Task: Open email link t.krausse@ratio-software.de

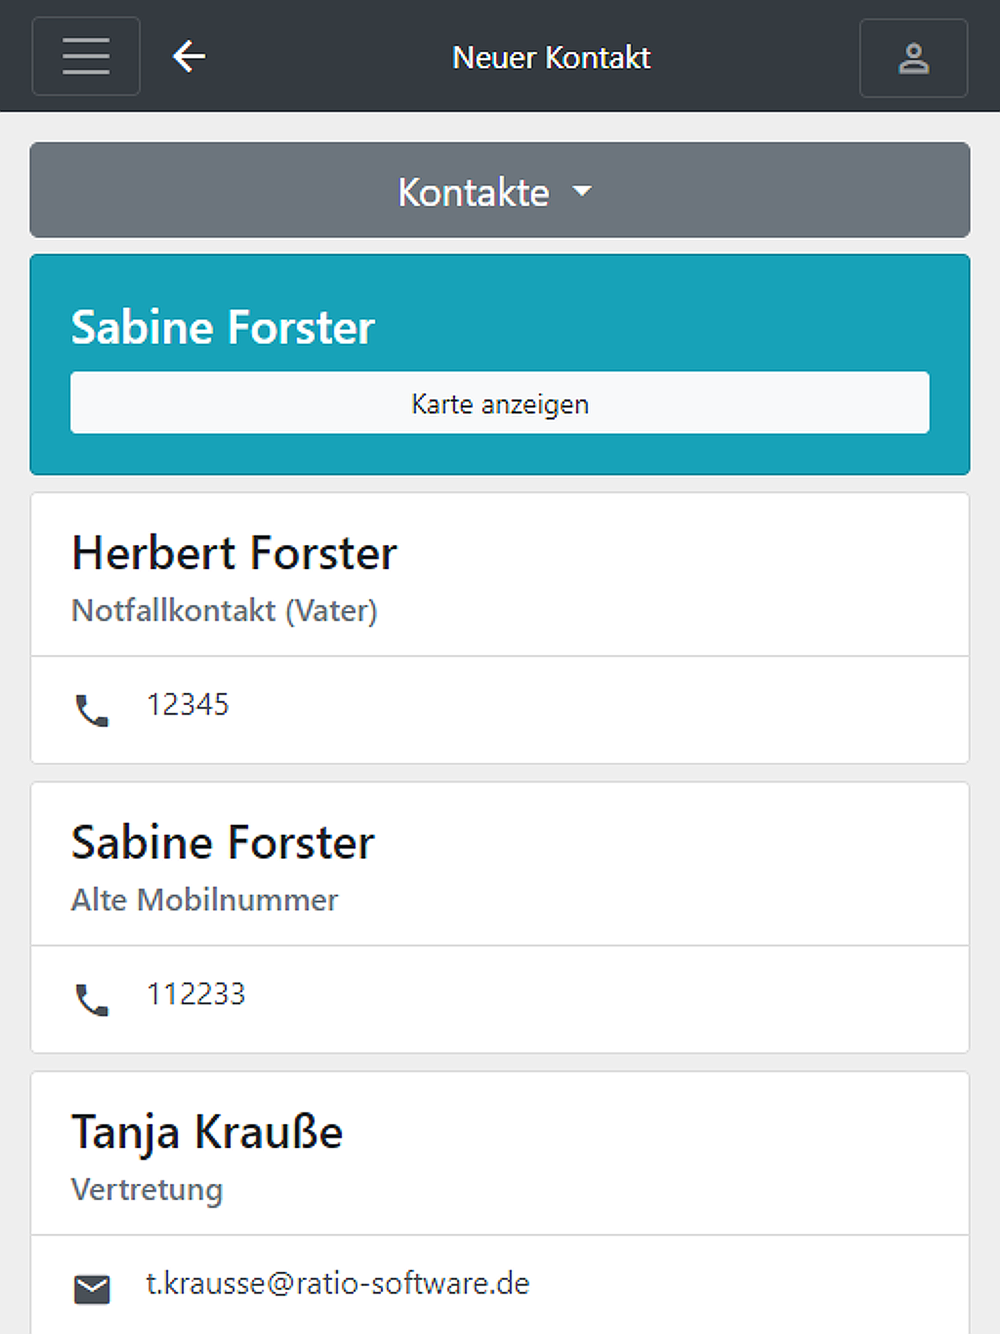Action: [338, 1283]
